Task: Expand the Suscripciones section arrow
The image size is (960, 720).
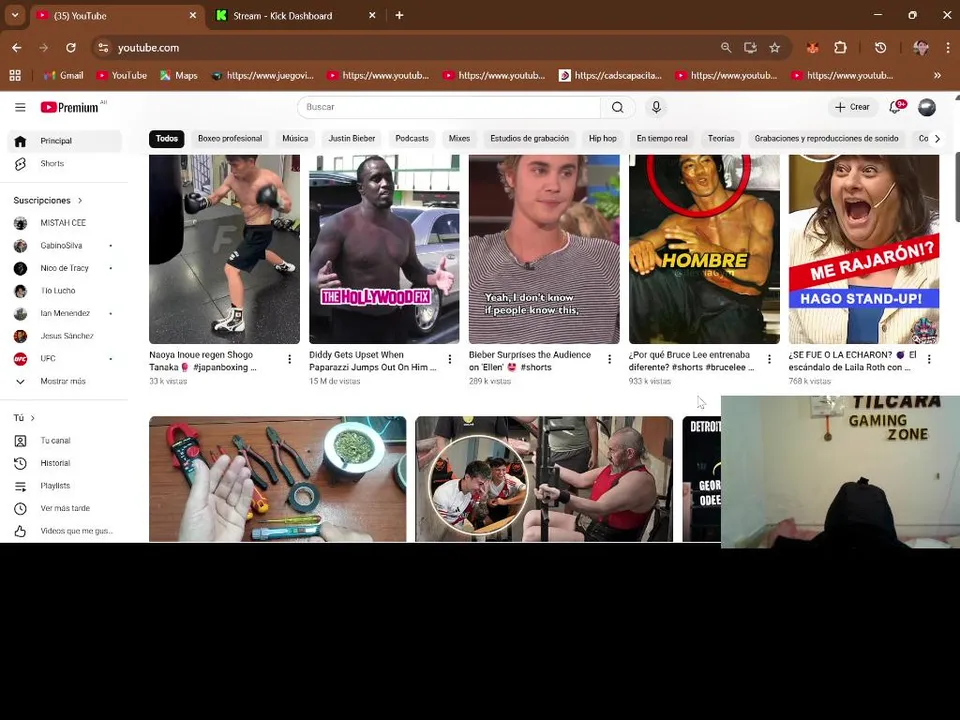Action: 80,201
